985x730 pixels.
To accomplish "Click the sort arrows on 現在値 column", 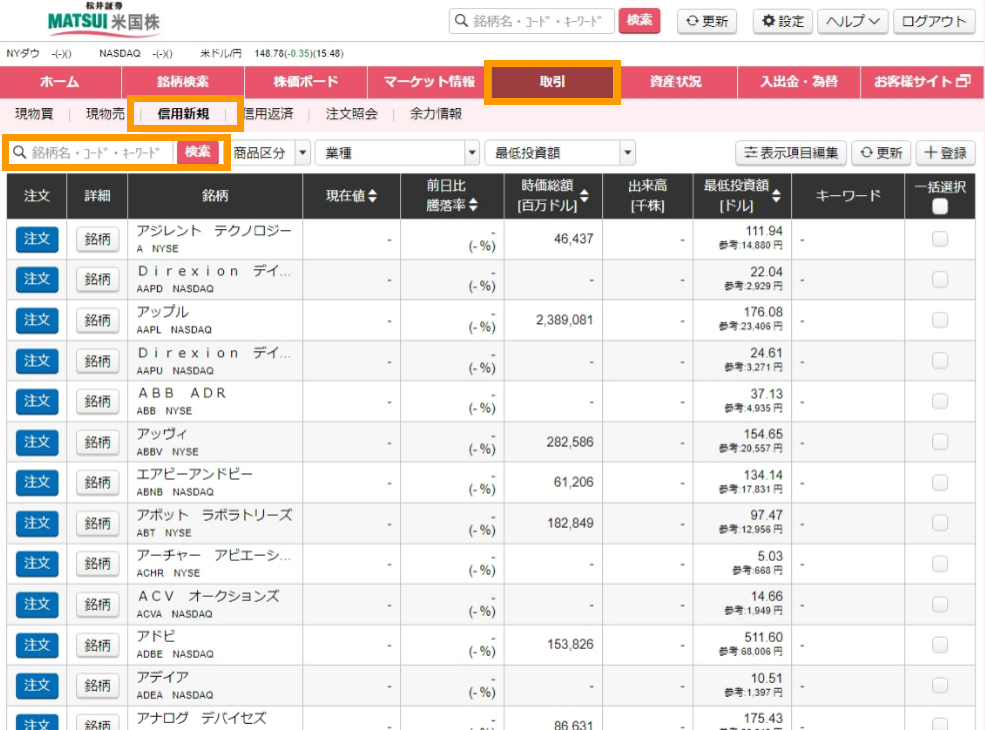I will pyautogui.click(x=373, y=196).
